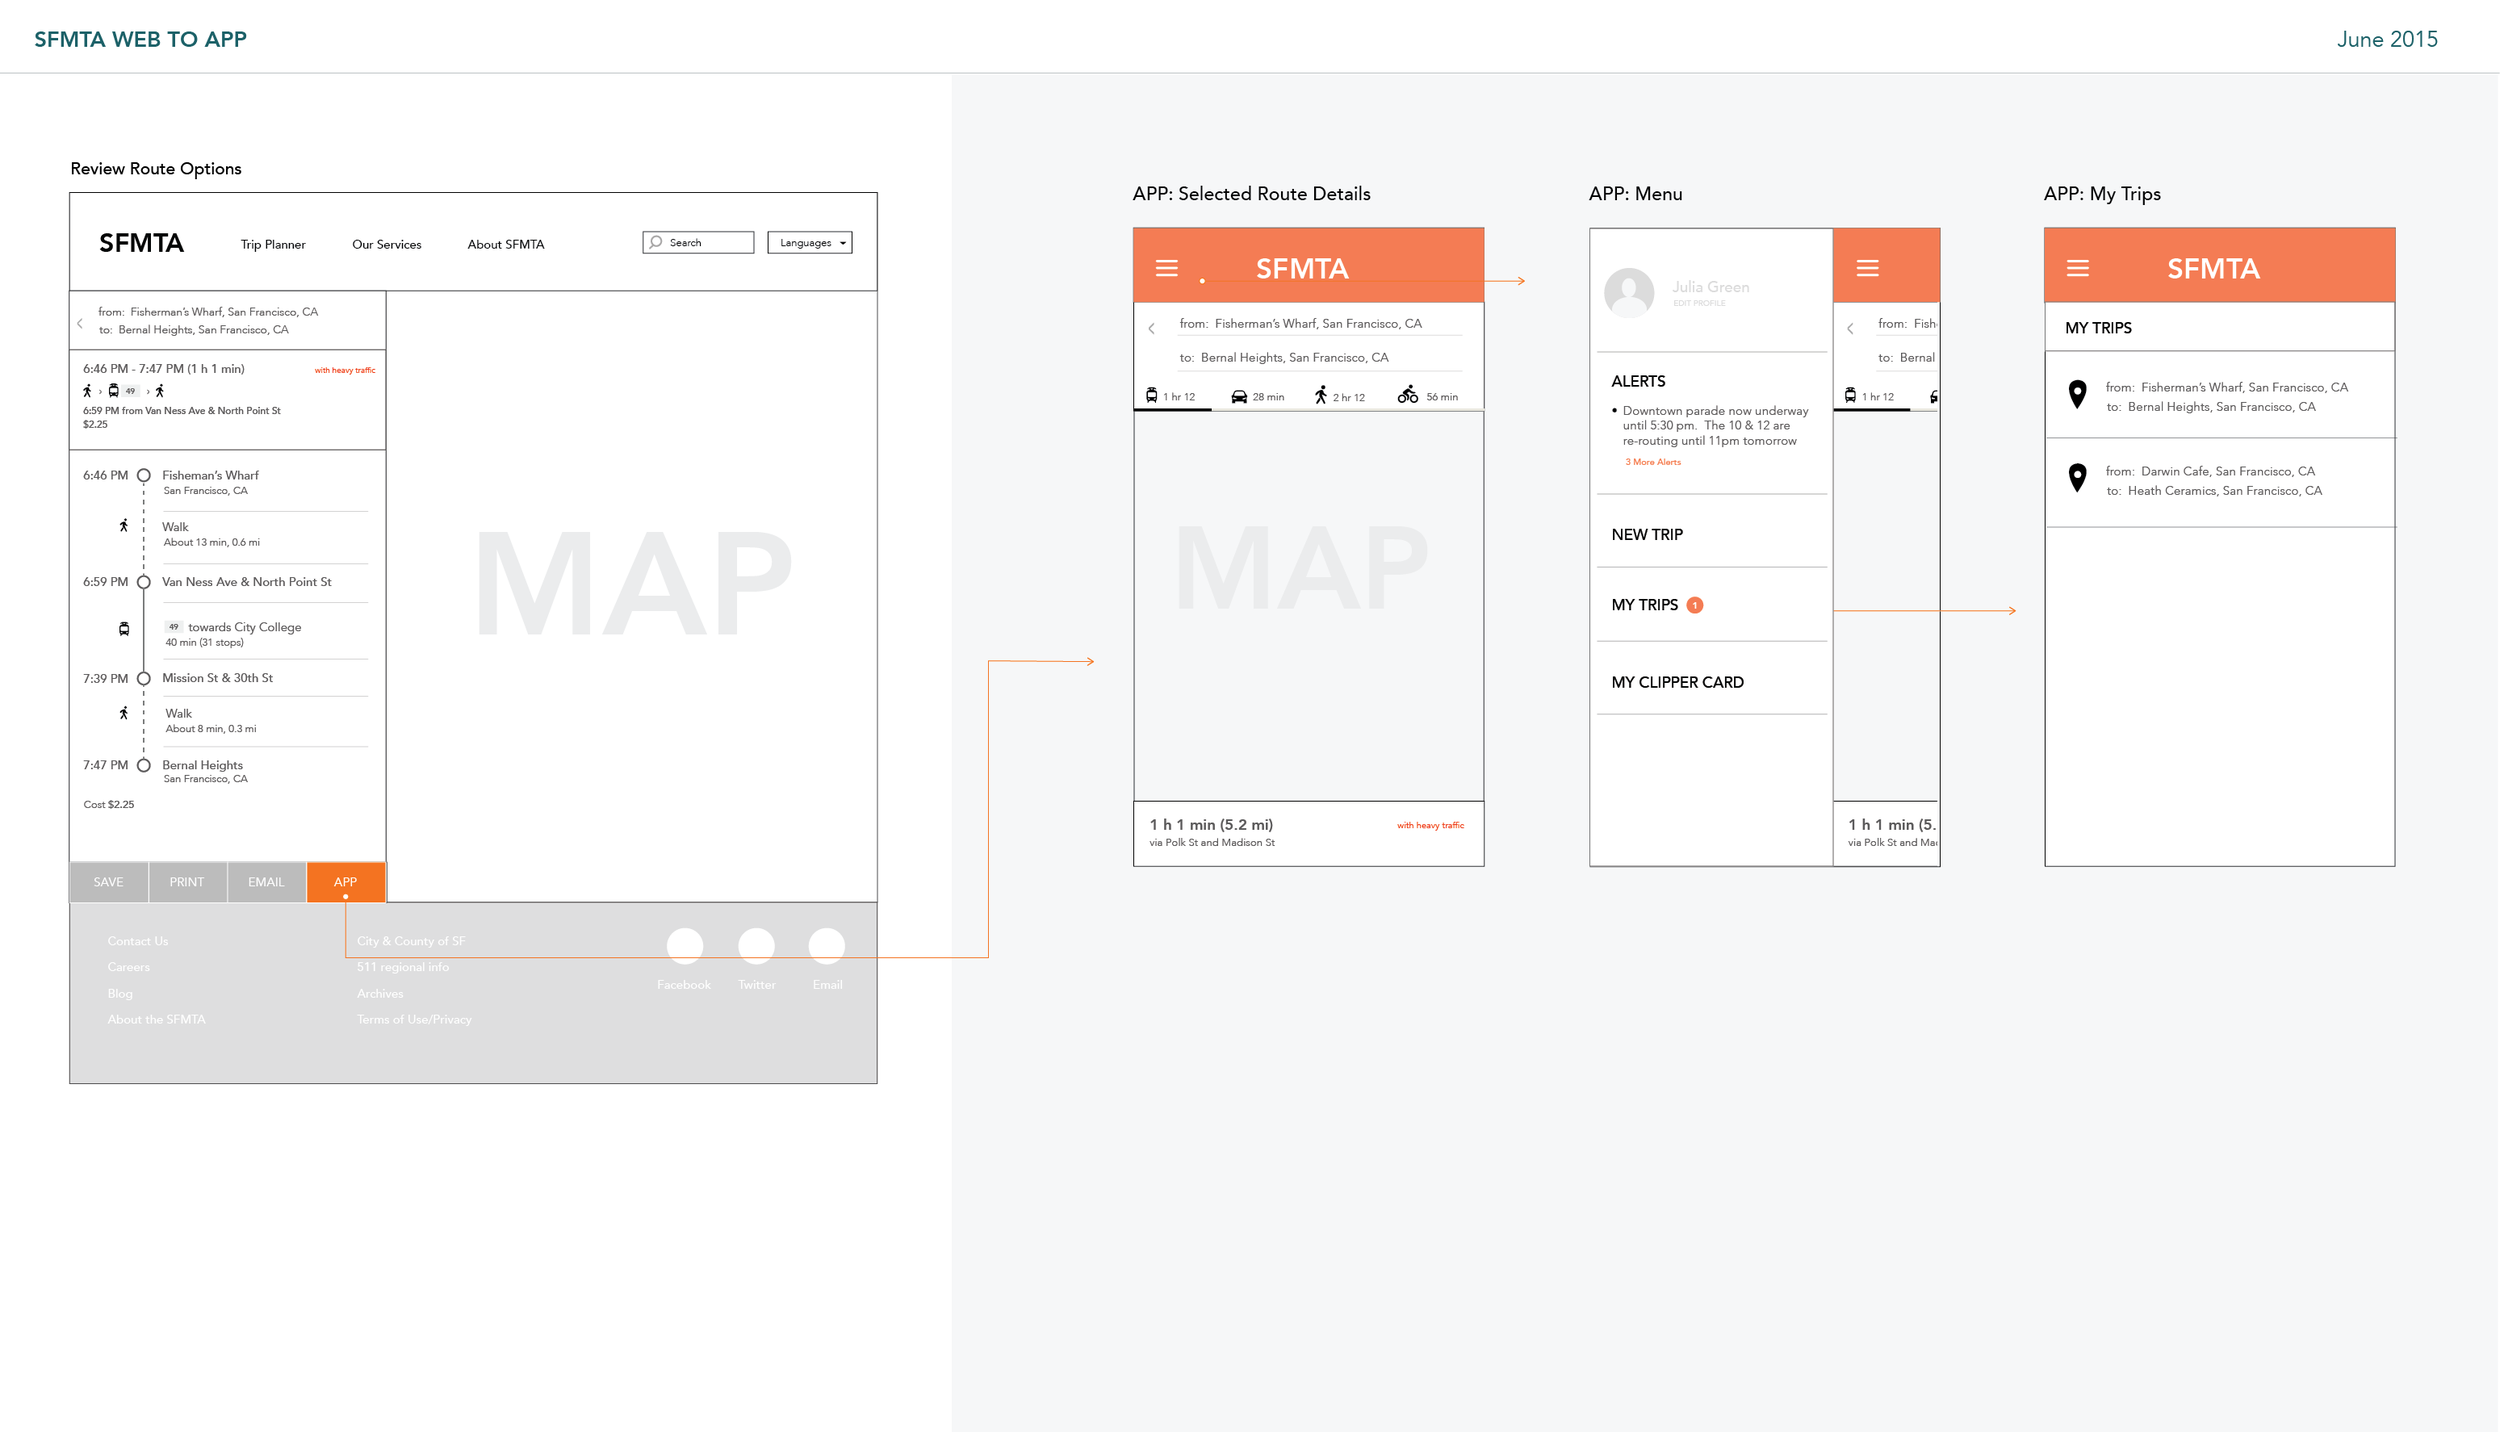Click the Van Ness Ave stop circle at 6:59 PM
The height and width of the screenshot is (1432, 2500).
coord(144,582)
